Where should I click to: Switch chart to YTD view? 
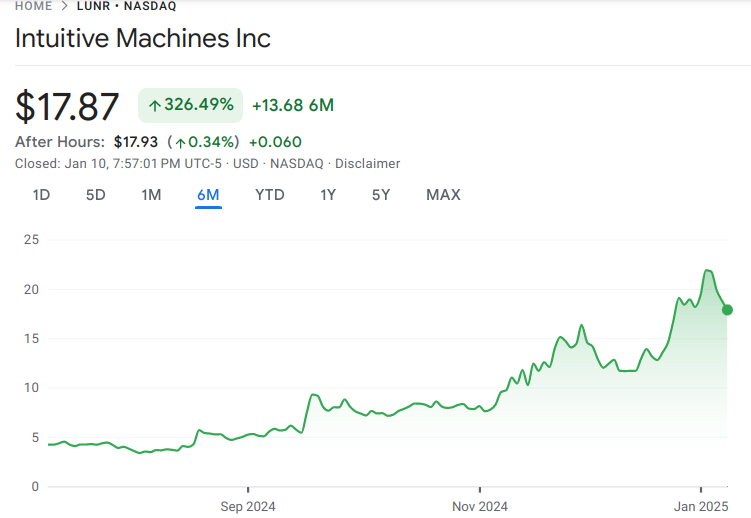[x=270, y=195]
